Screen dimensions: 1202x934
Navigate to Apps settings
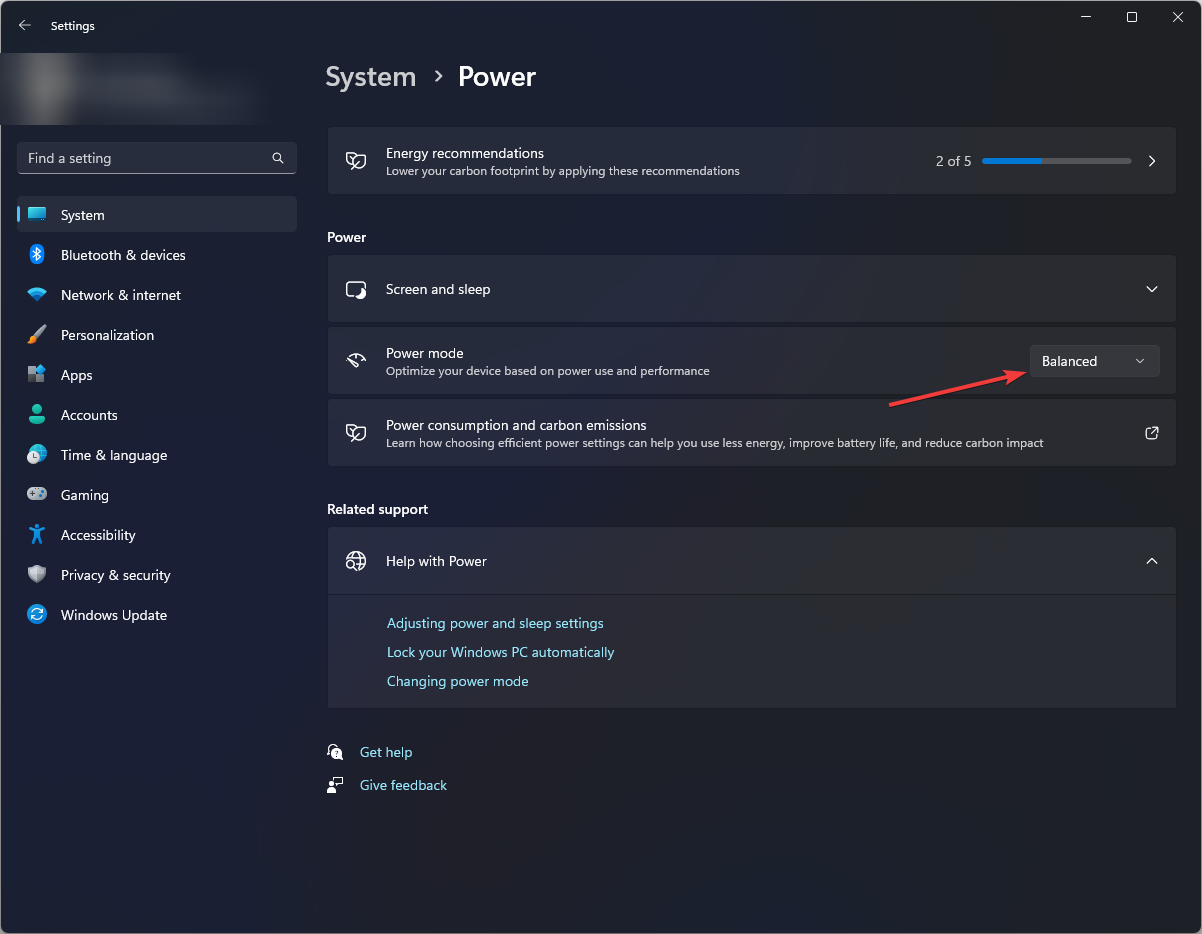click(x=157, y=375)
